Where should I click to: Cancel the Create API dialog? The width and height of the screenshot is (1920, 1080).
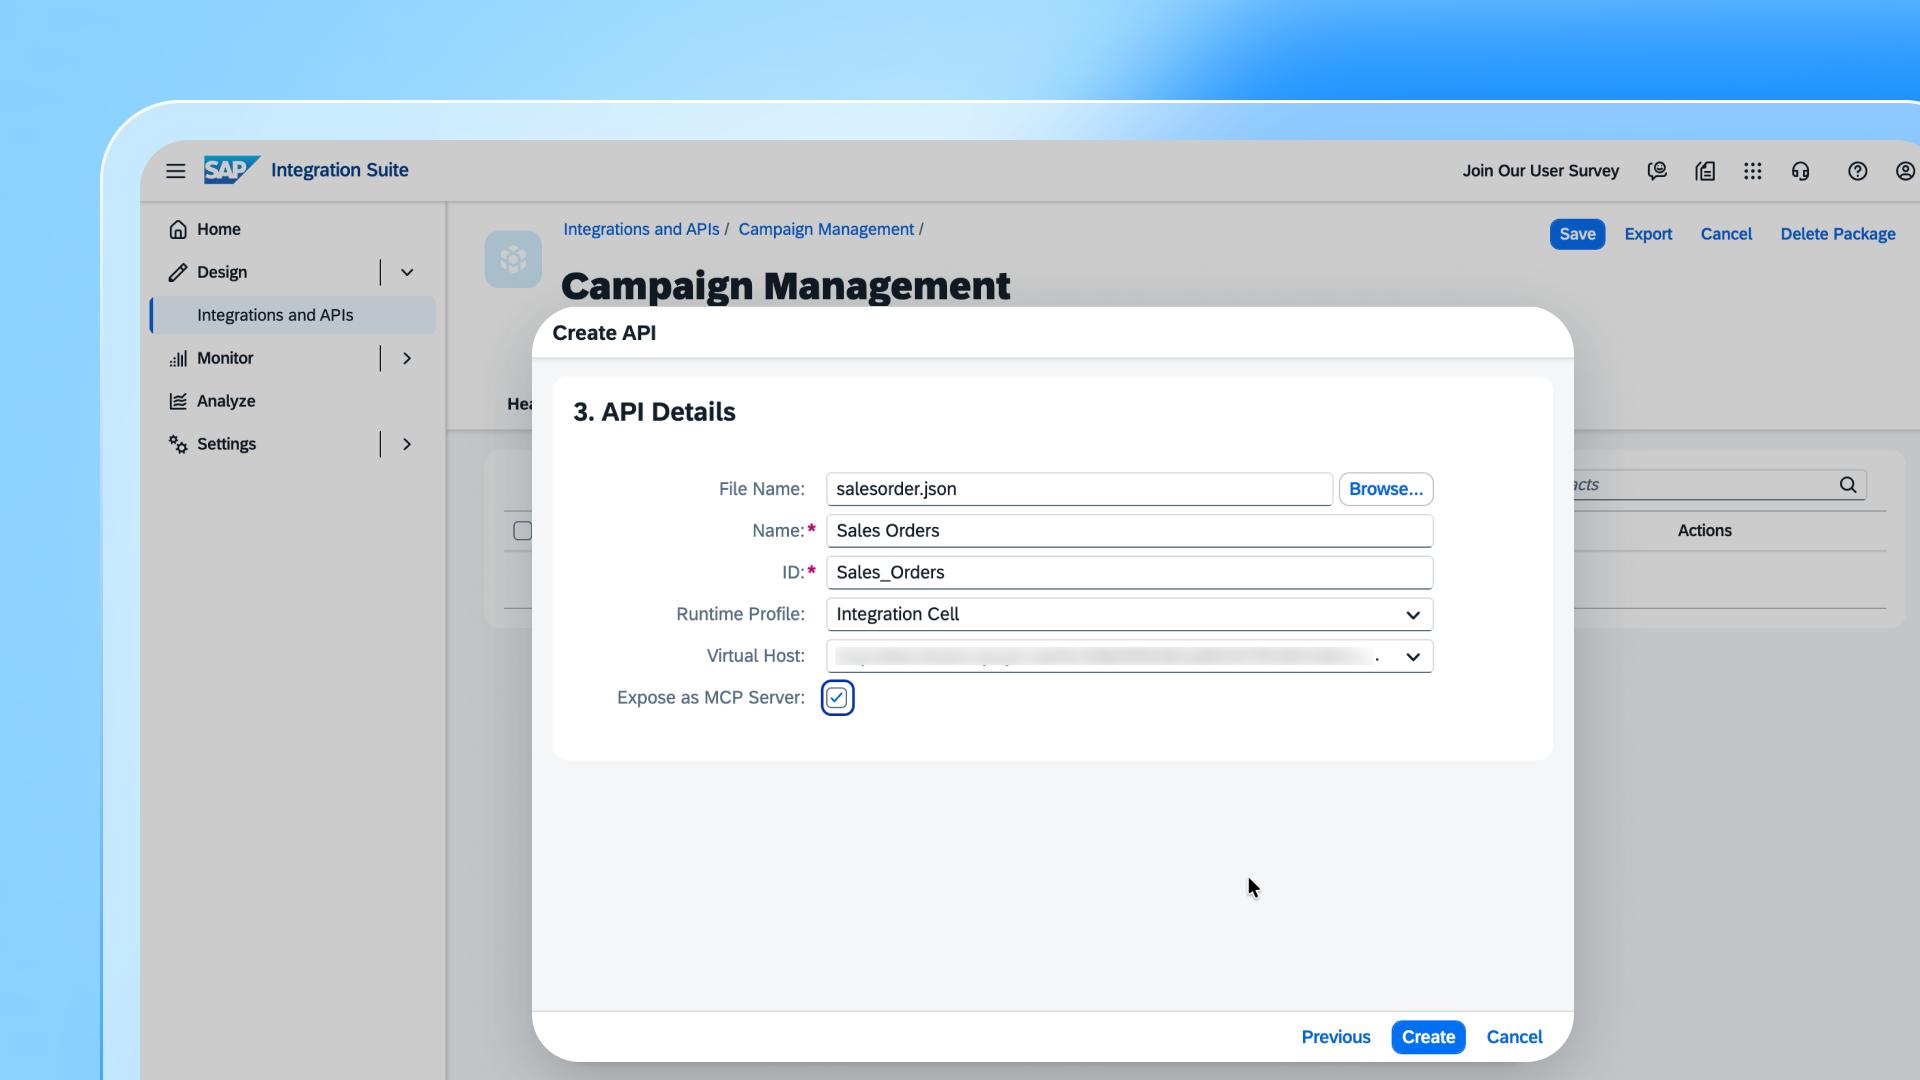(x=1514, y=1037)
